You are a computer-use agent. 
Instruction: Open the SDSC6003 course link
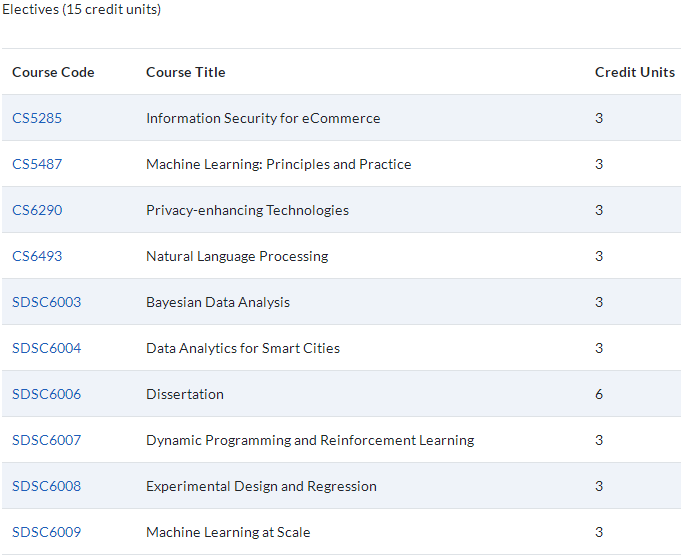[46, 302]
